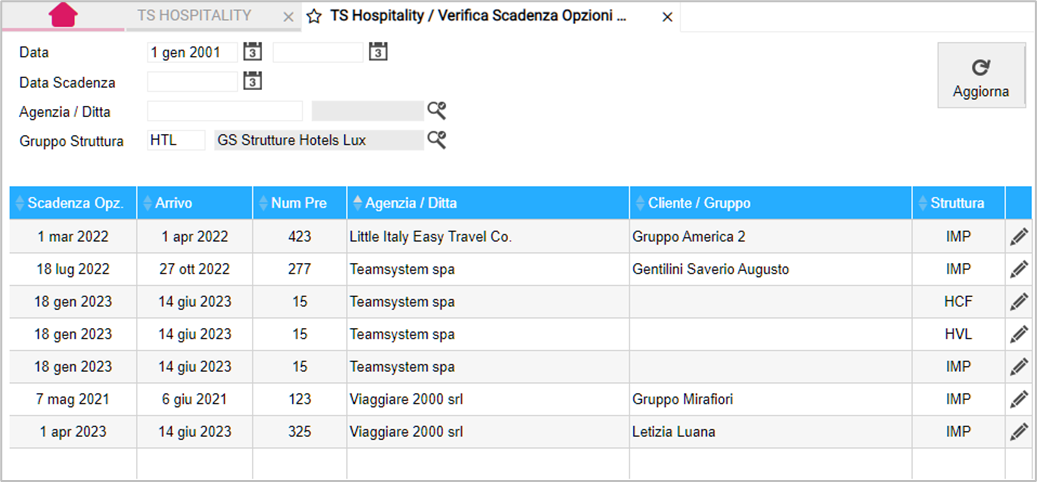
Task: Open Gruppo Struttura lookup icon
Action: [x=436, y=140]
